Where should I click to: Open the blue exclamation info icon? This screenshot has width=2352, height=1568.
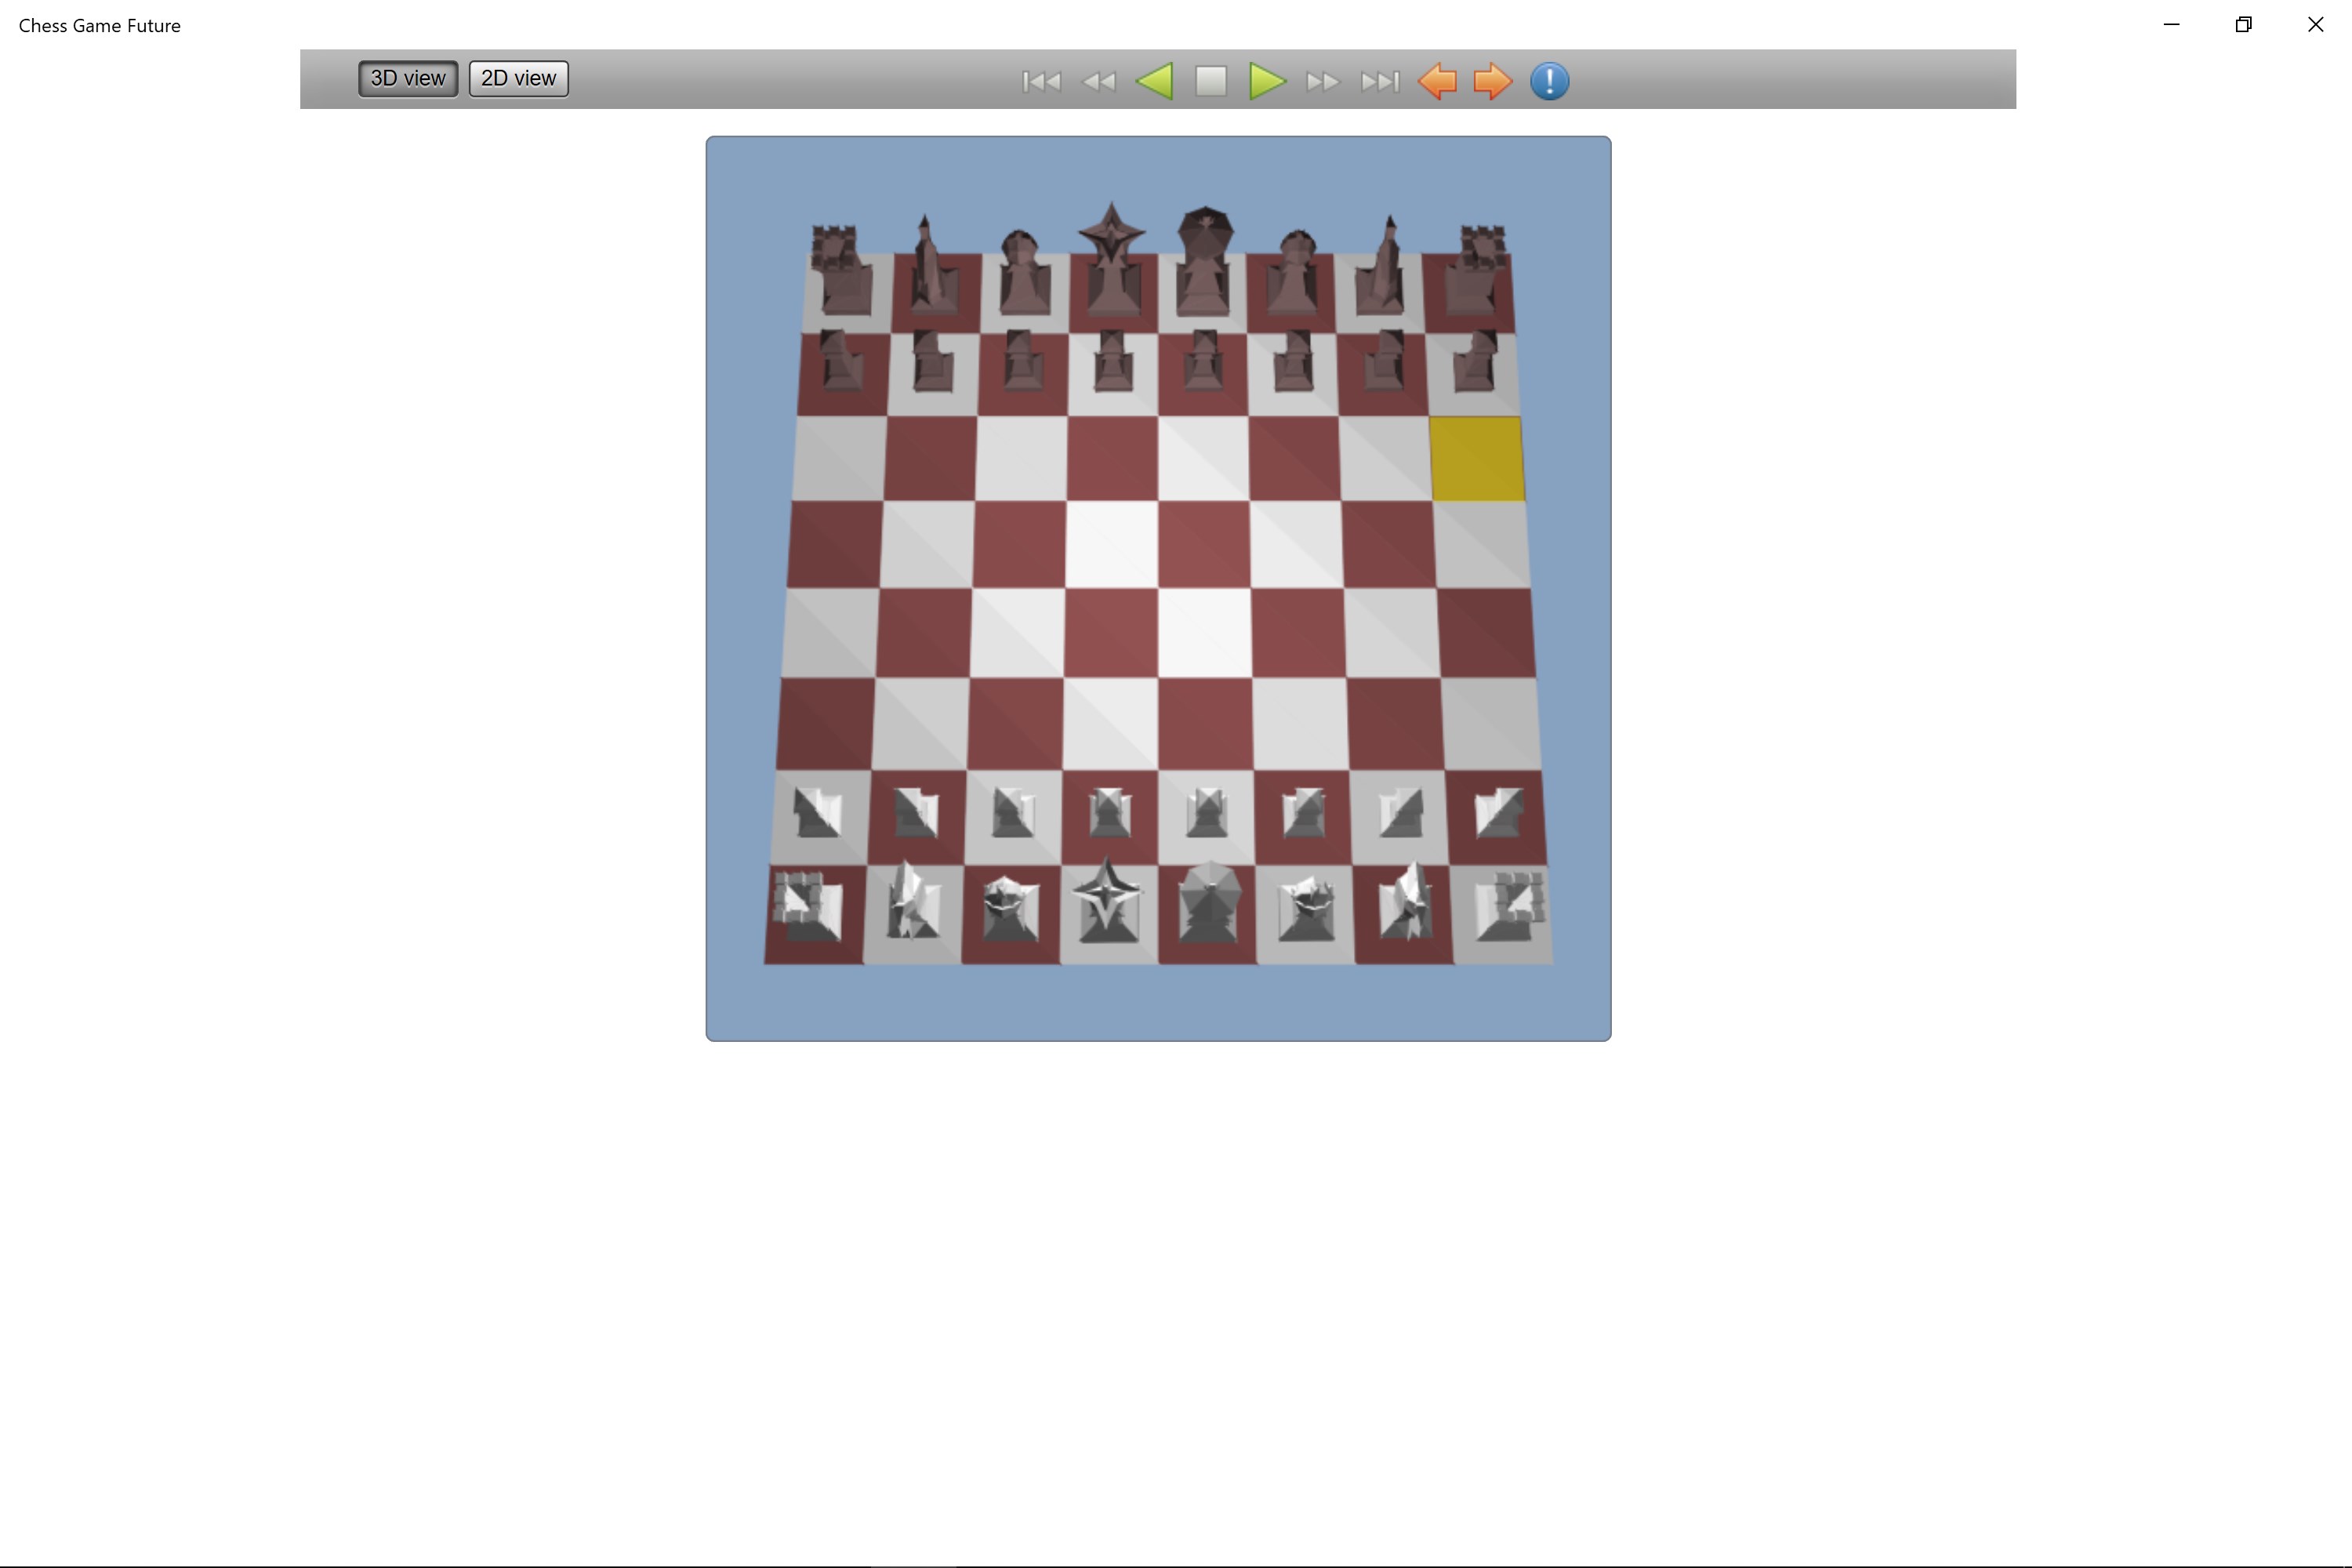click(x=1549, y=81)
